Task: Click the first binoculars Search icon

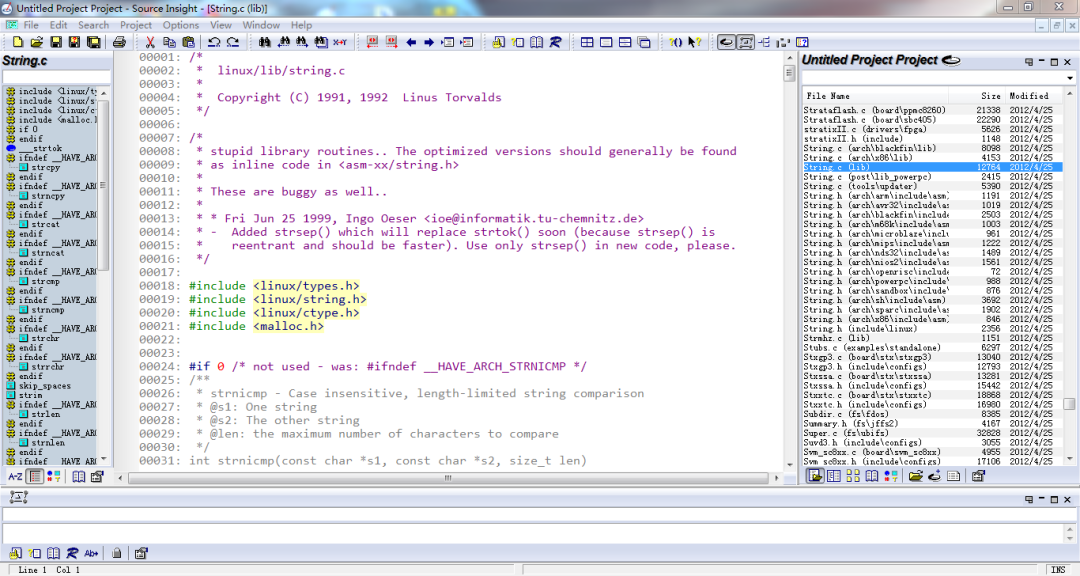Action: (265, 42)
